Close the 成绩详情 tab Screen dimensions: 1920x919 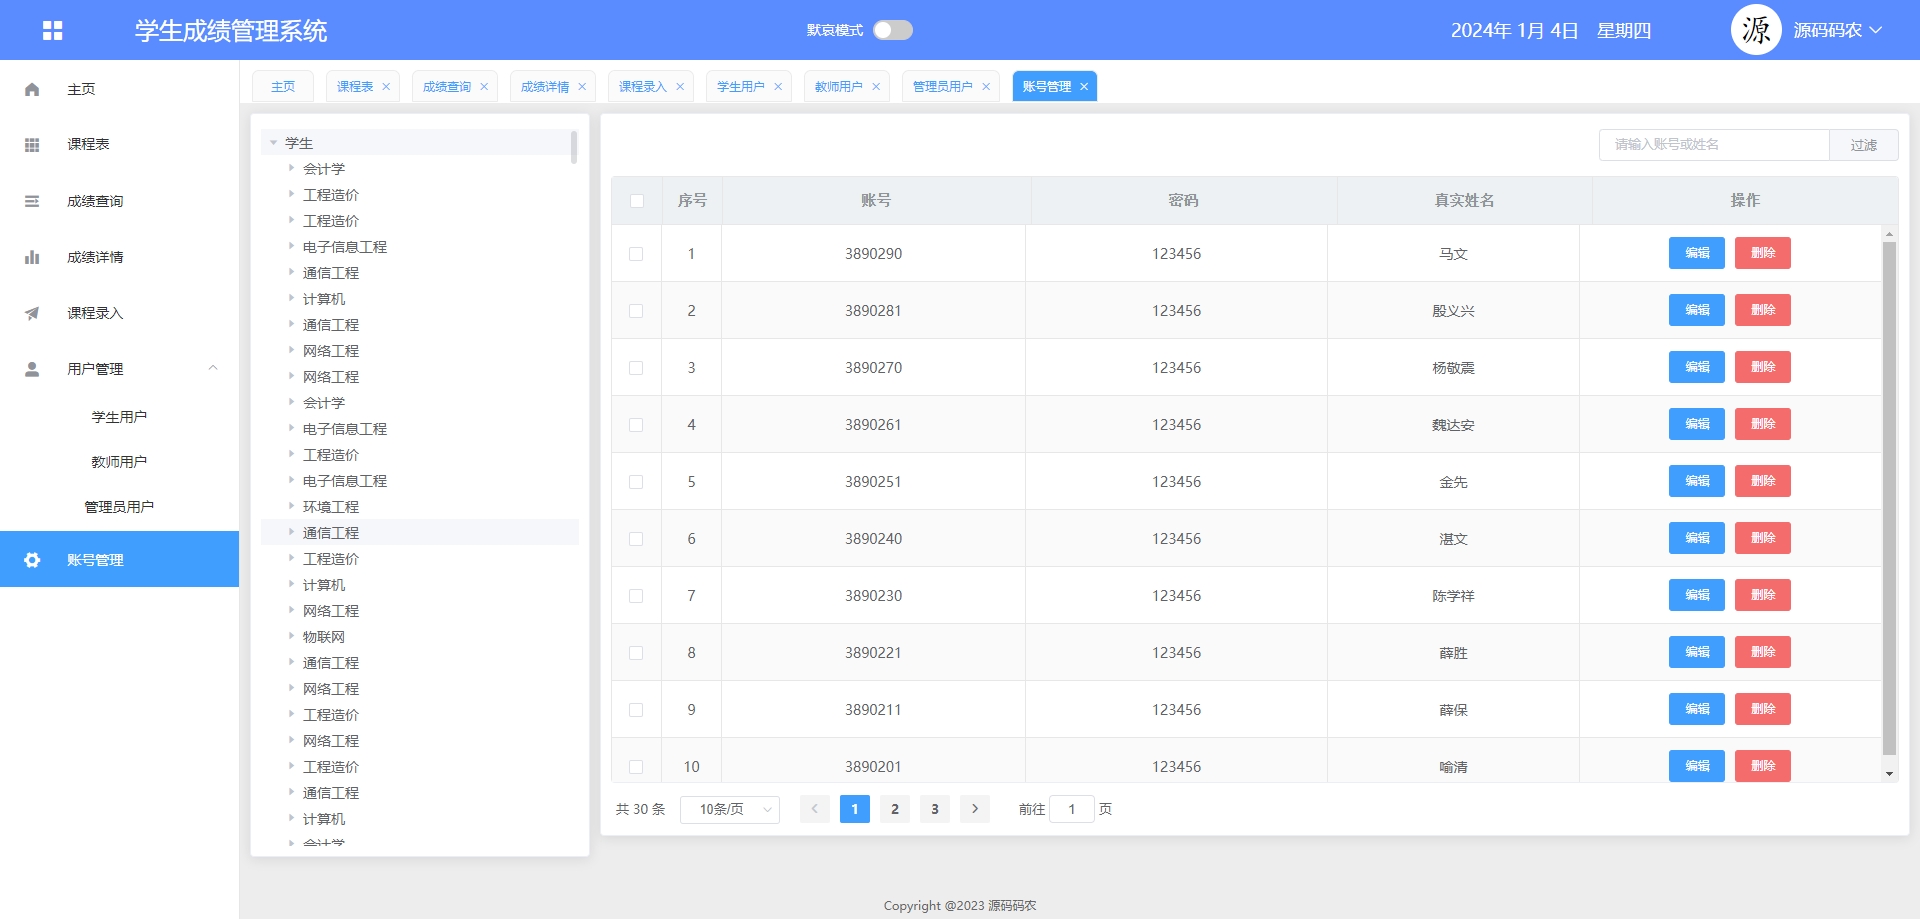(582, 87)
